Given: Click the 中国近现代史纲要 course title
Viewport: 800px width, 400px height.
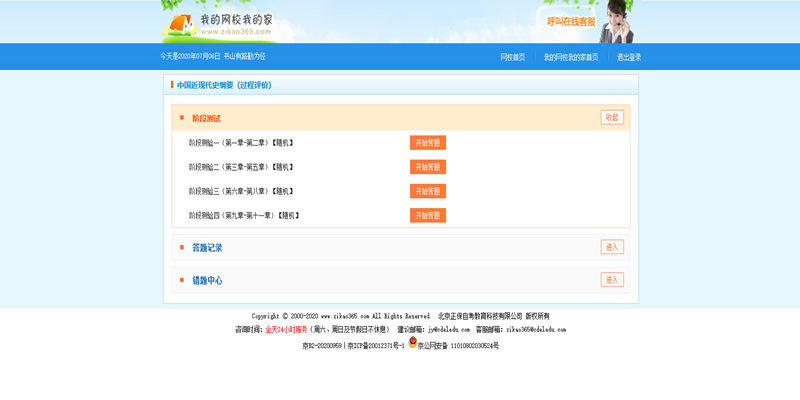Looking at the screenshot, I should (224, 85).
